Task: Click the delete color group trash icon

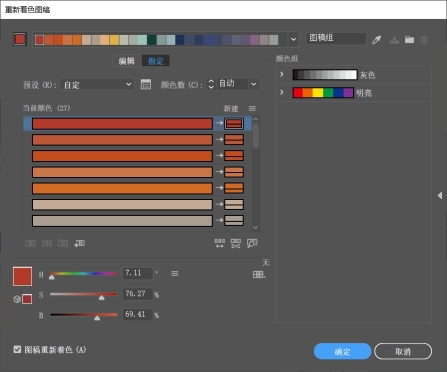Action: click(424, 40)
